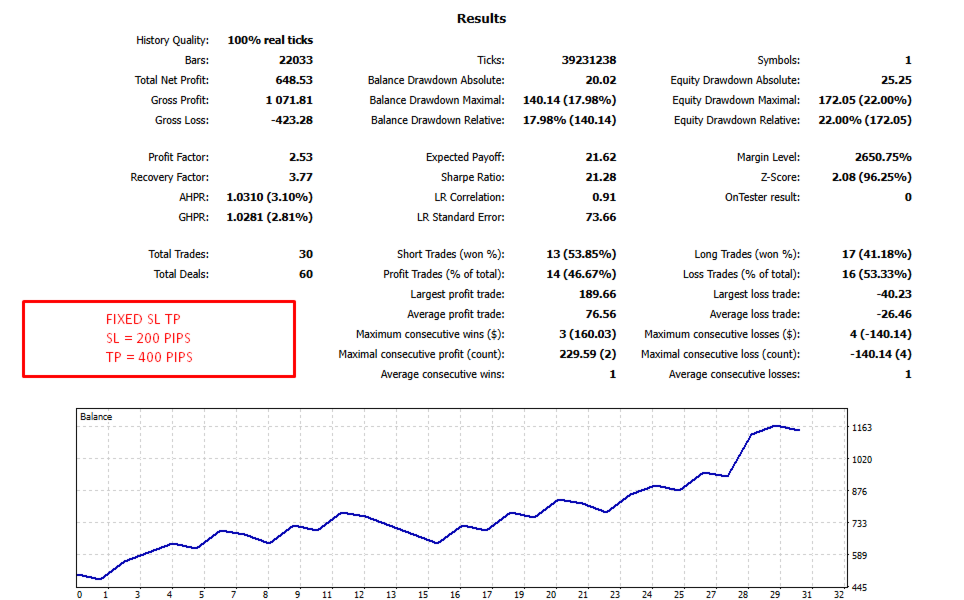Click Balance Drawdown Absolute value 20.02
Viewport: 964px width, 600px height.
[601, 80]
